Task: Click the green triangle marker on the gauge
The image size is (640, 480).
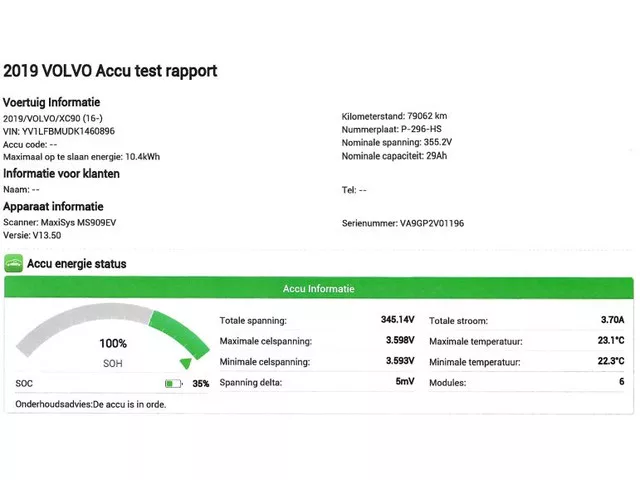Action: [x=185, y=364]
